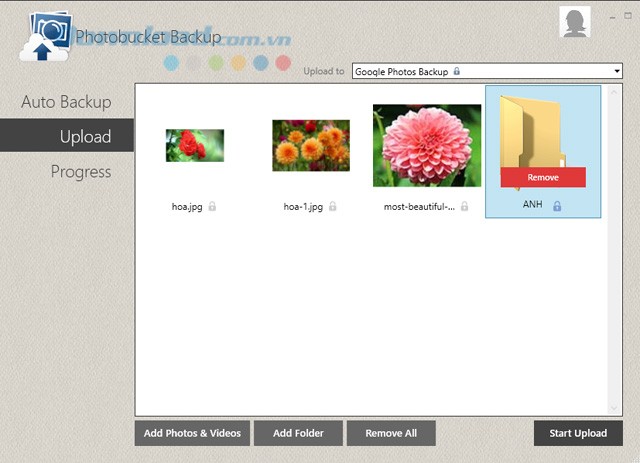Click the blue lock icon beside ANH
640x463 pixels.
[x=557, y=206]
